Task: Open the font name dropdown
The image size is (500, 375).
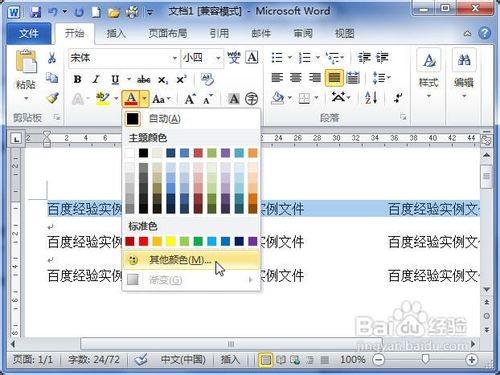Action: click(175, 58)
